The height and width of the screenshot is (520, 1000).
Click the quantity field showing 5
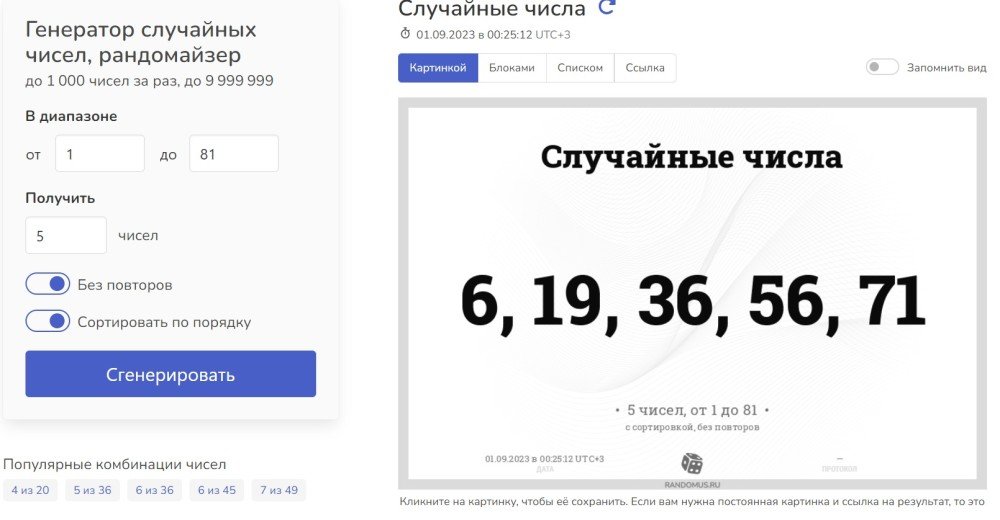66,235
